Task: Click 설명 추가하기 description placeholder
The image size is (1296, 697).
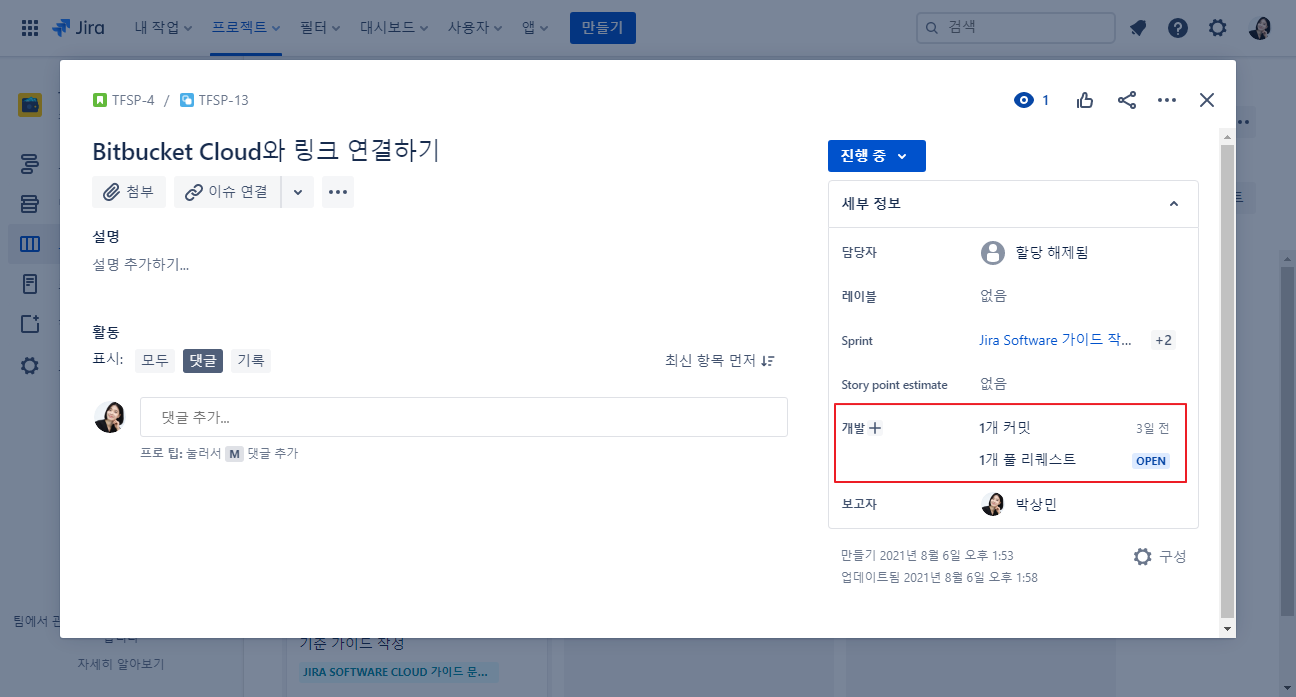Action: pos(141,265)
